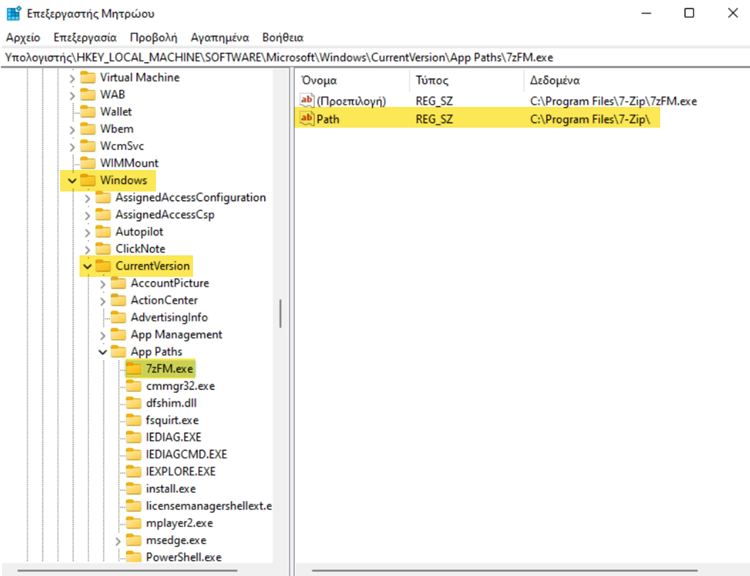Click the string value icon beside Path
Viewport: 750px width, 576px height.
(x=307, y=118)
